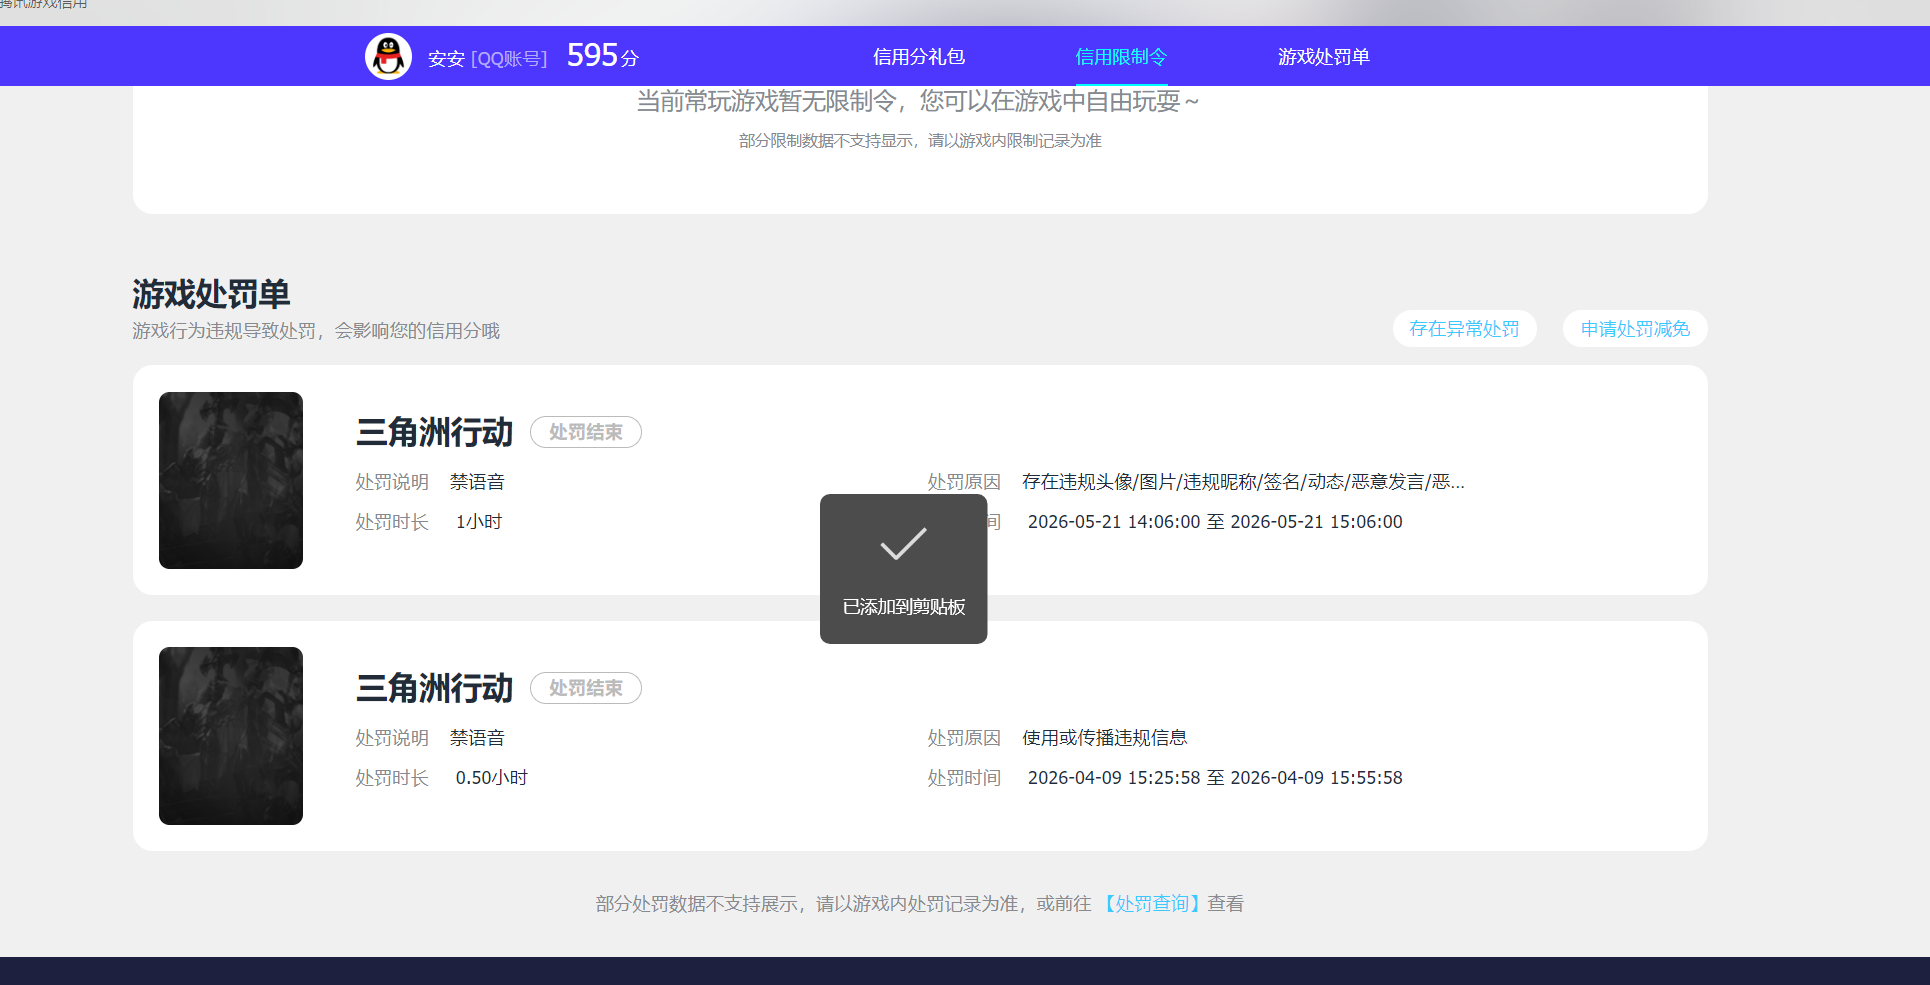The image size is (1930, 985).
Task: Click the time range starting 2026-05-21 14:06:00
Action: coord(1215,522)
